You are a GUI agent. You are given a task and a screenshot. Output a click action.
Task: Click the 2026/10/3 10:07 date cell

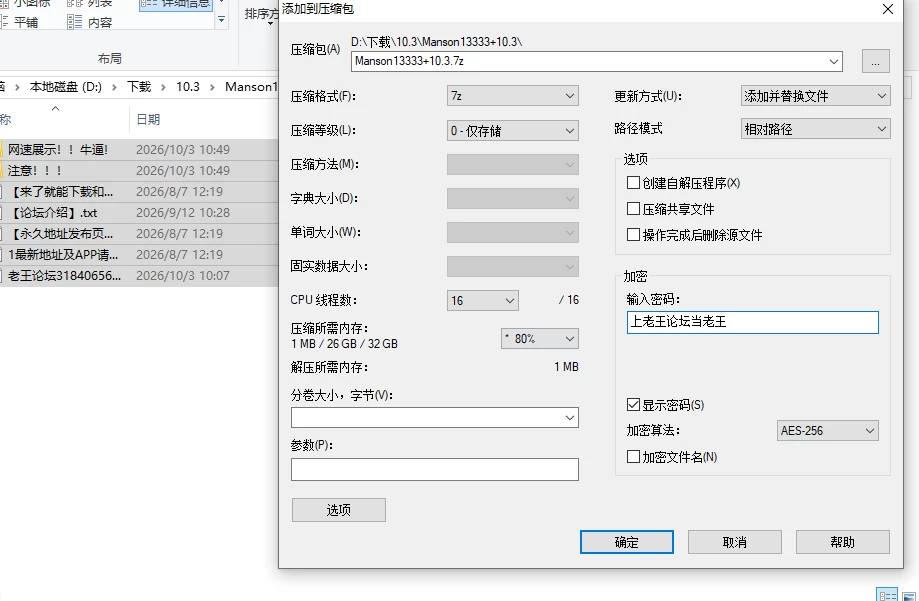183,276
